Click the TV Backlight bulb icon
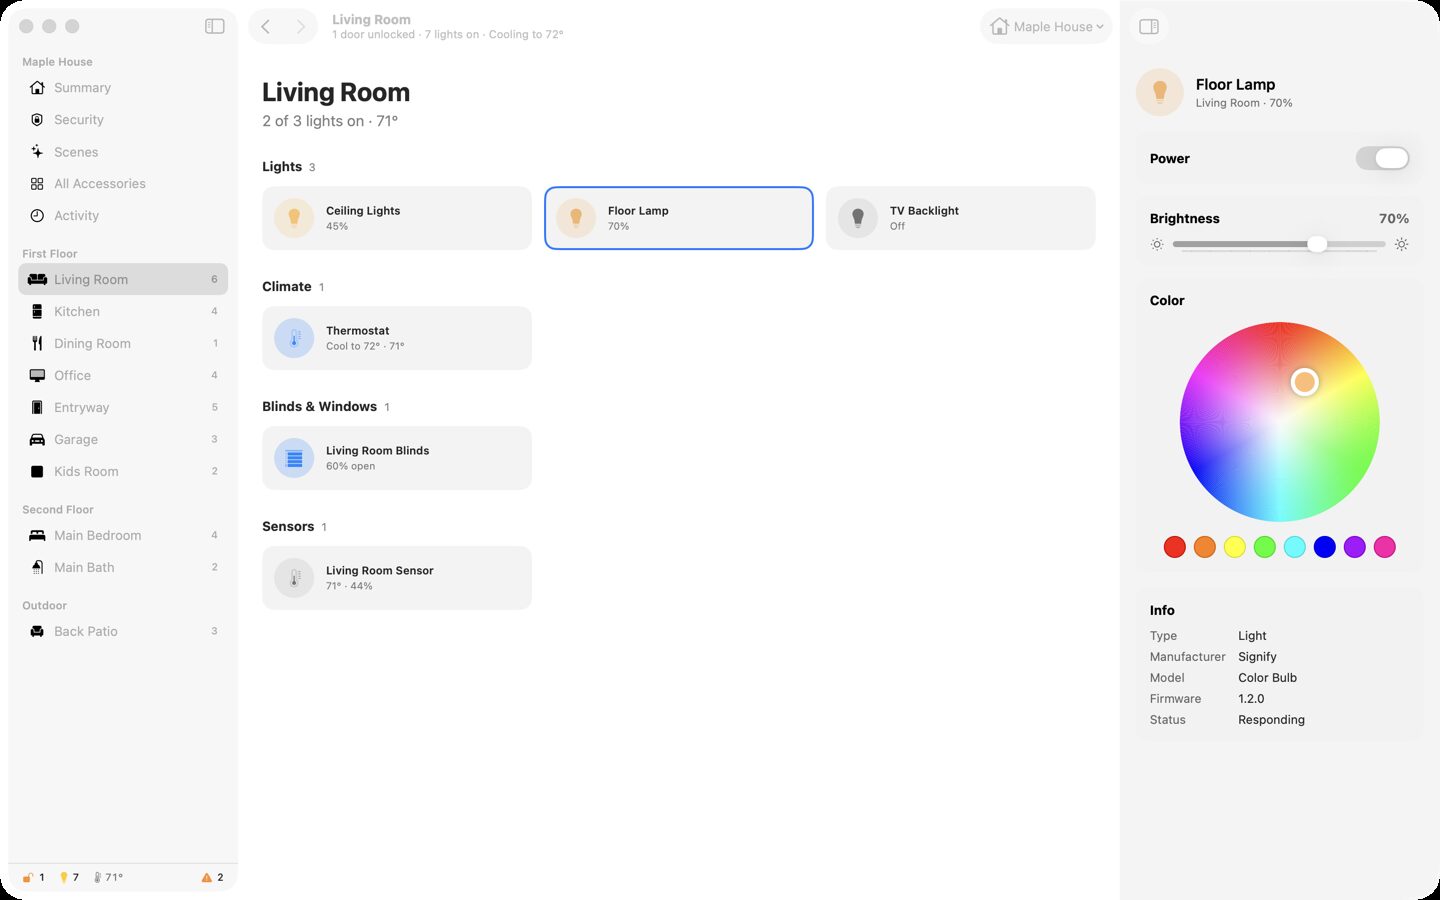The width and height of the screenshot is (1440, 900). 858,218
